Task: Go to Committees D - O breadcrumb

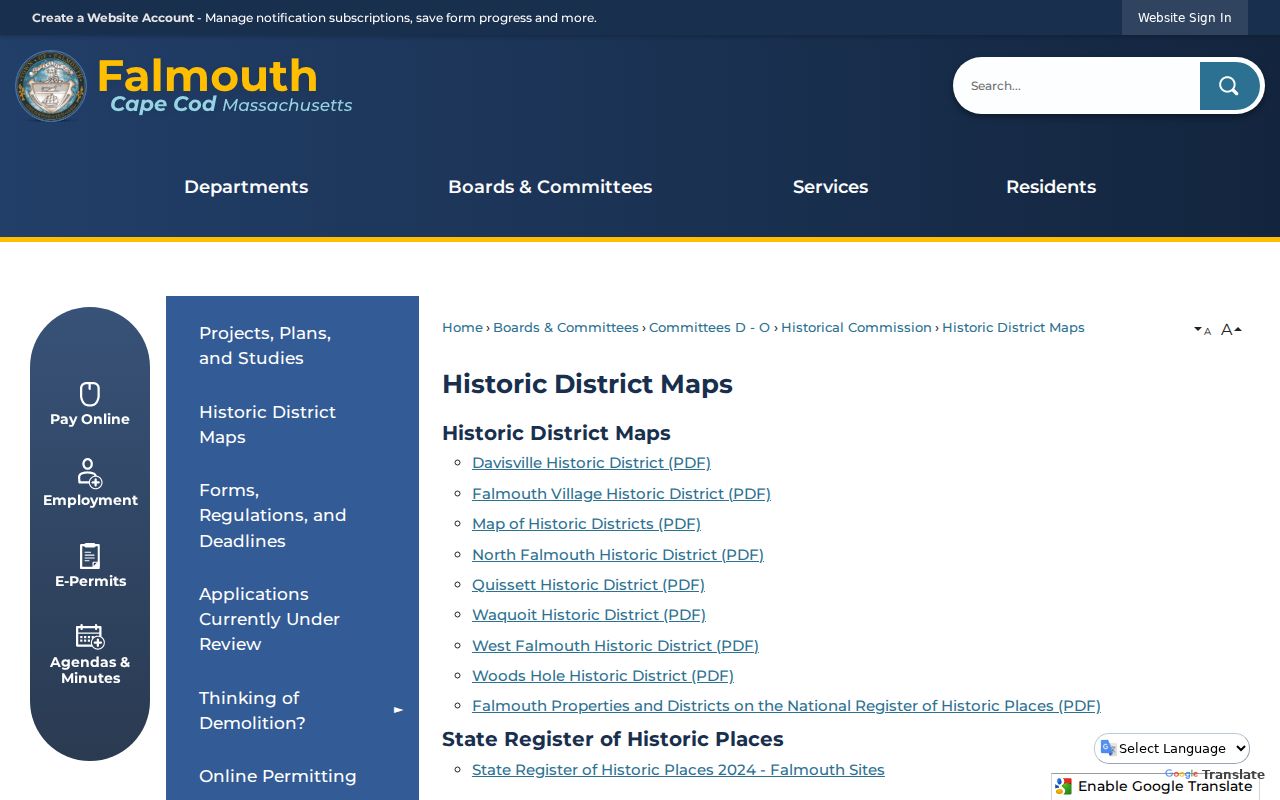Action: [710, 328]
